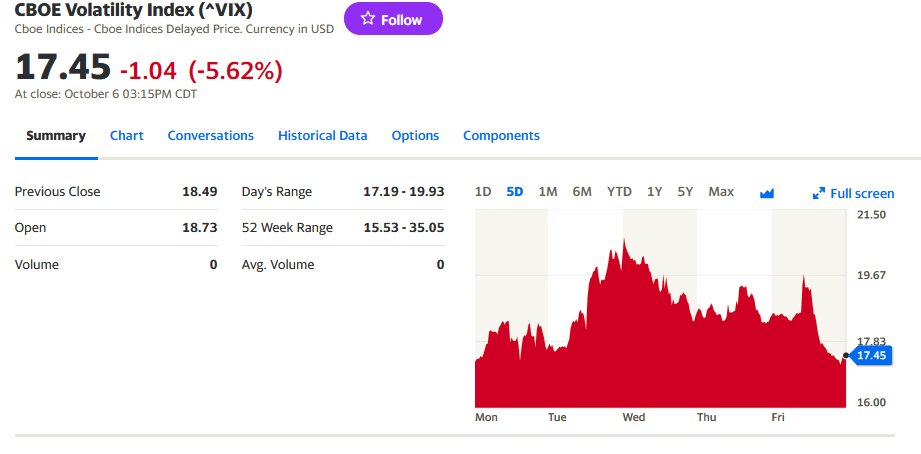This screenshot has width=921, height=454.
Task: Open the Chart tab
Action: point(127,136)
